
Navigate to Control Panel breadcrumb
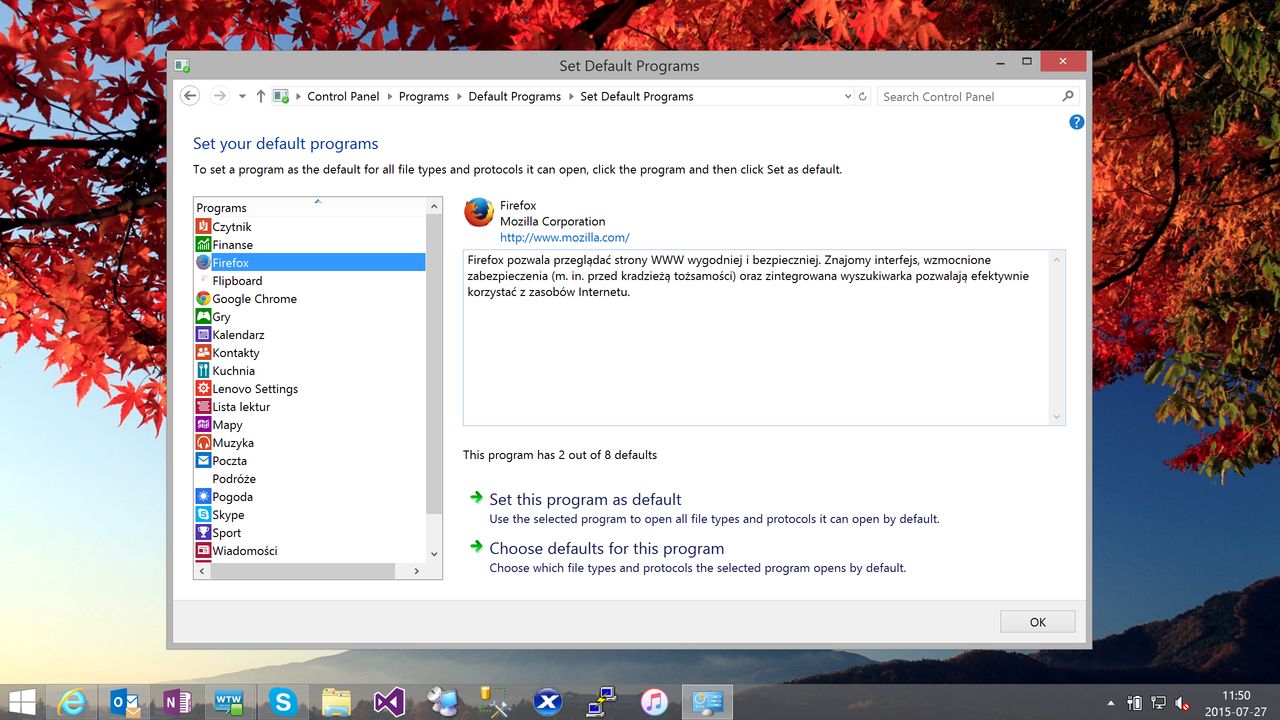tap(343, 96)
